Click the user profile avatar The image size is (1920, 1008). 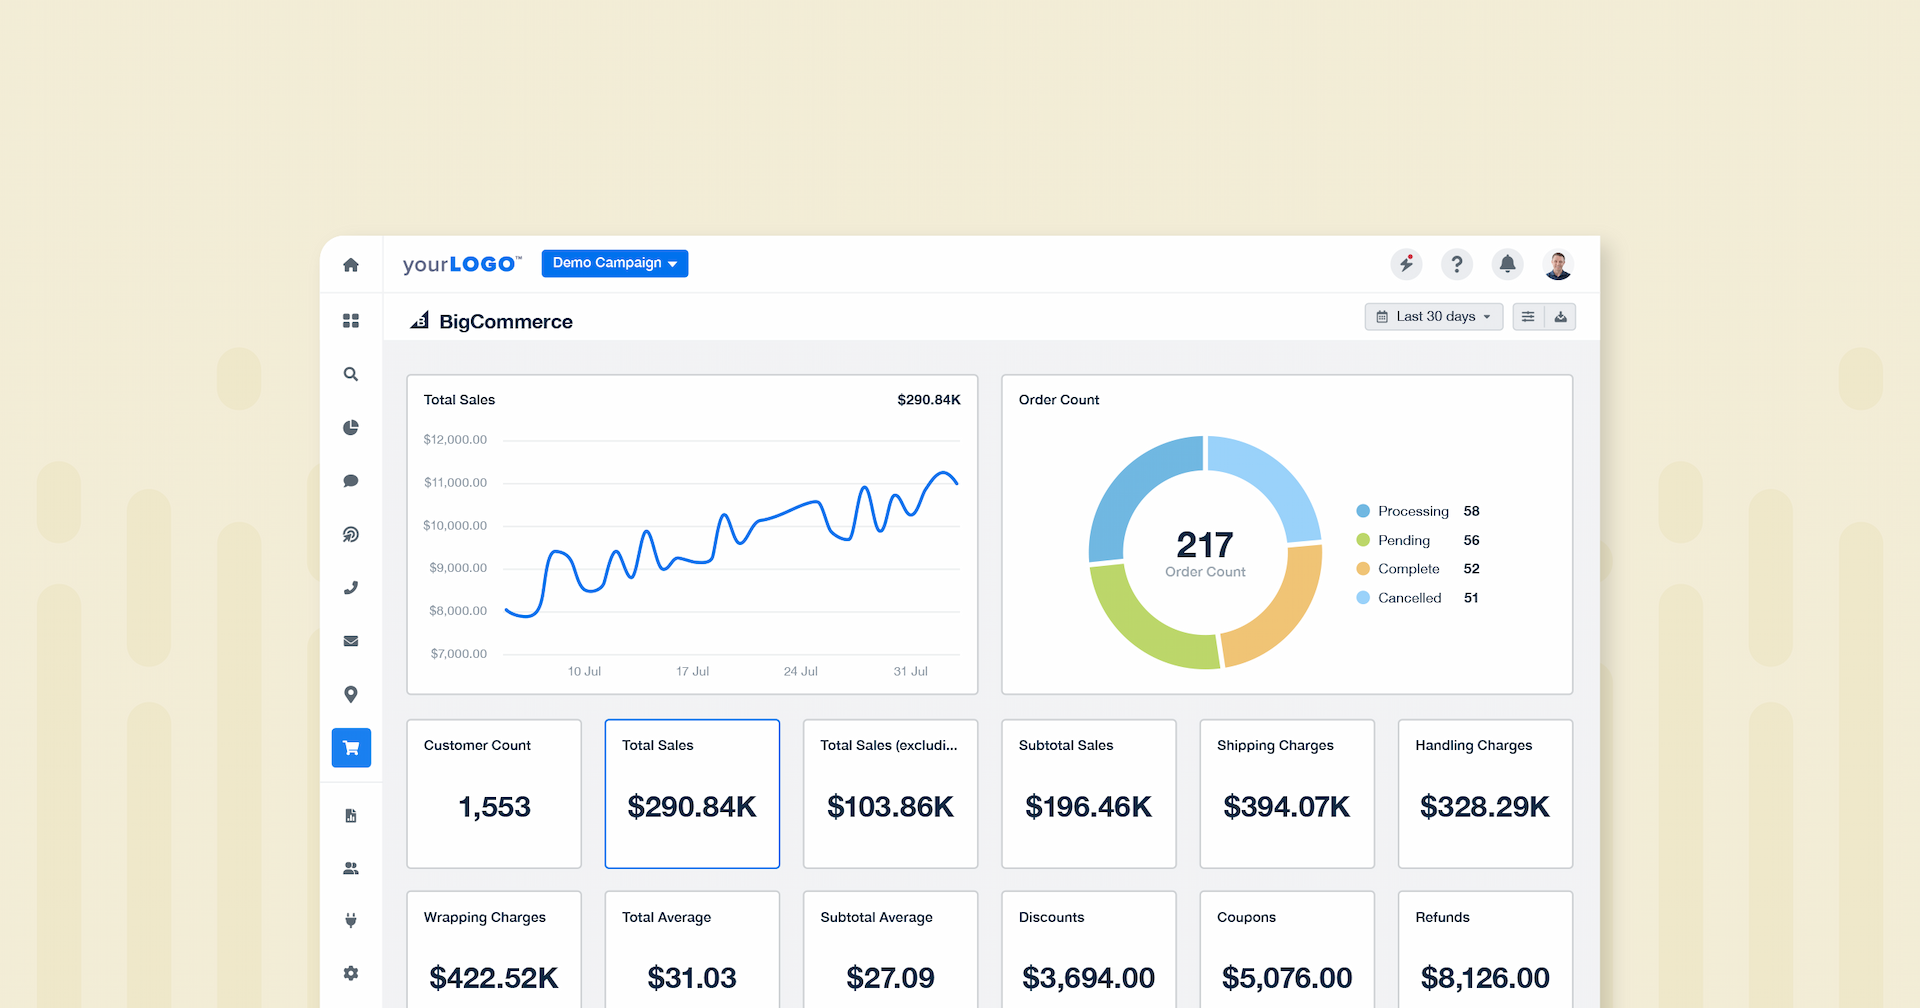pyautogui.click(x=1557, y=264)
